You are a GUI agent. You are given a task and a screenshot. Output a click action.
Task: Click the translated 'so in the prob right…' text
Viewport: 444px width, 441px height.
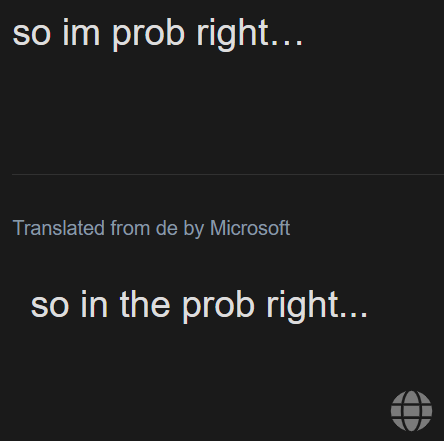(x=199, y=306)
